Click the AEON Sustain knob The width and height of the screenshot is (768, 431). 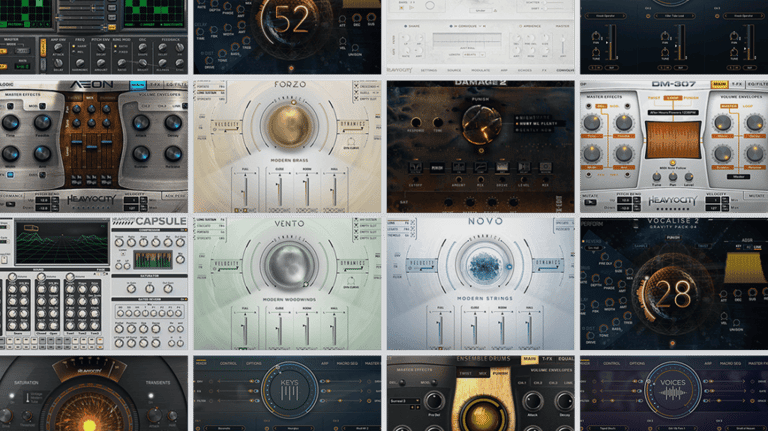[x=142, y=154]
